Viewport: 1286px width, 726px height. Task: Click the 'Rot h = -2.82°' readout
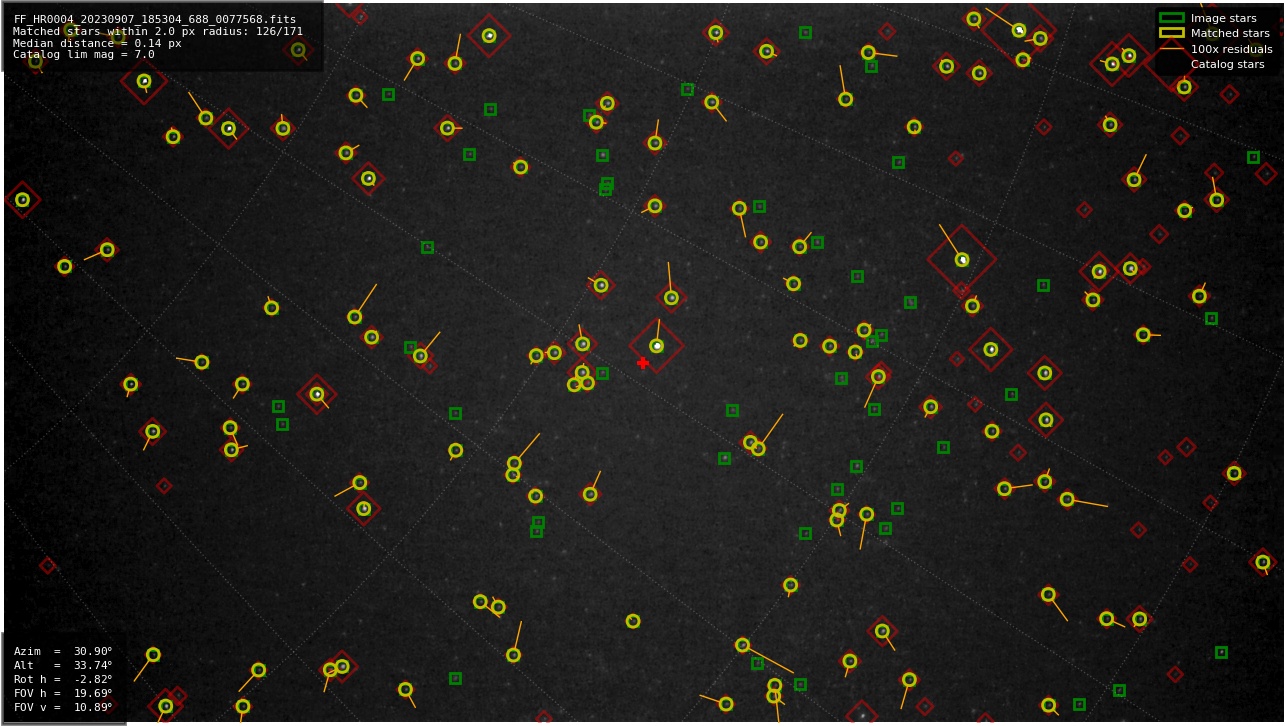(x=63, y=679)
